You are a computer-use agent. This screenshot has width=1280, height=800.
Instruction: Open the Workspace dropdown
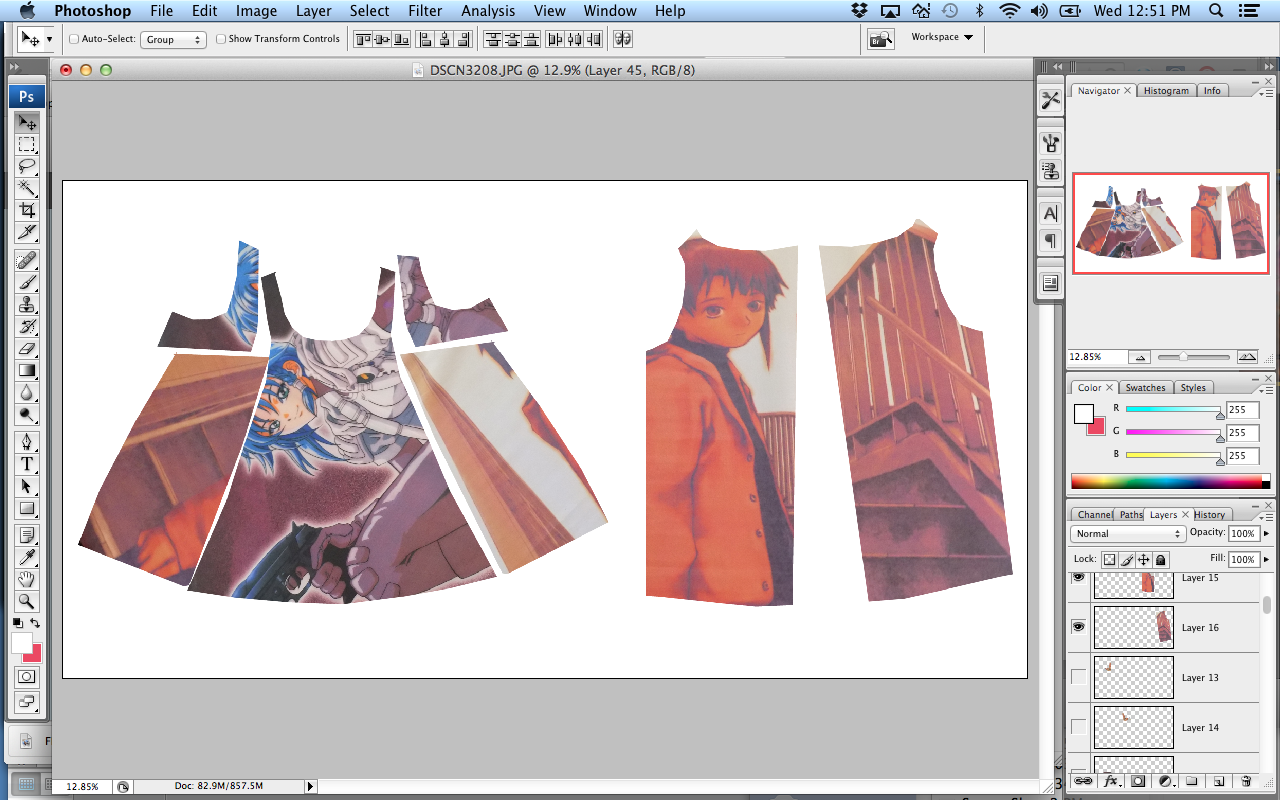tap(942, 37)
